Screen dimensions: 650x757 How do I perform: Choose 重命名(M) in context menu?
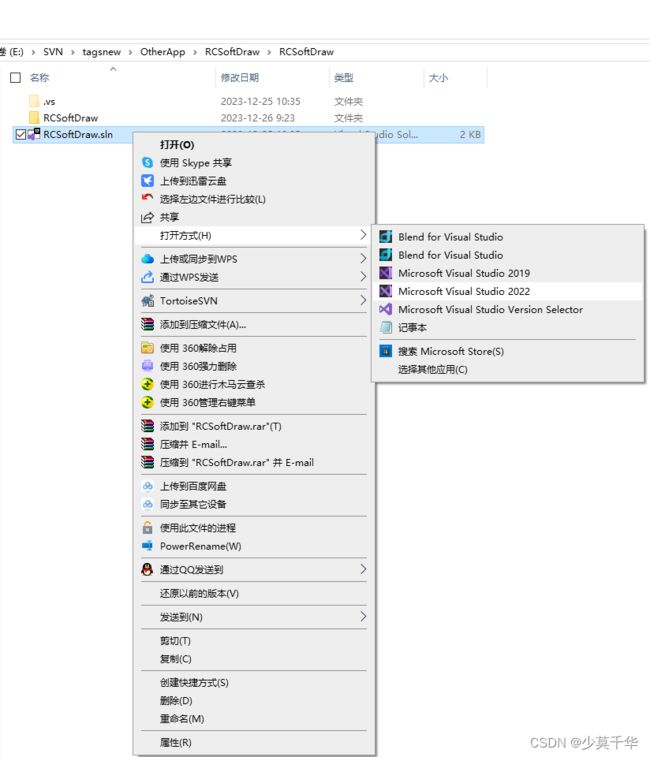tap(254, 719)
